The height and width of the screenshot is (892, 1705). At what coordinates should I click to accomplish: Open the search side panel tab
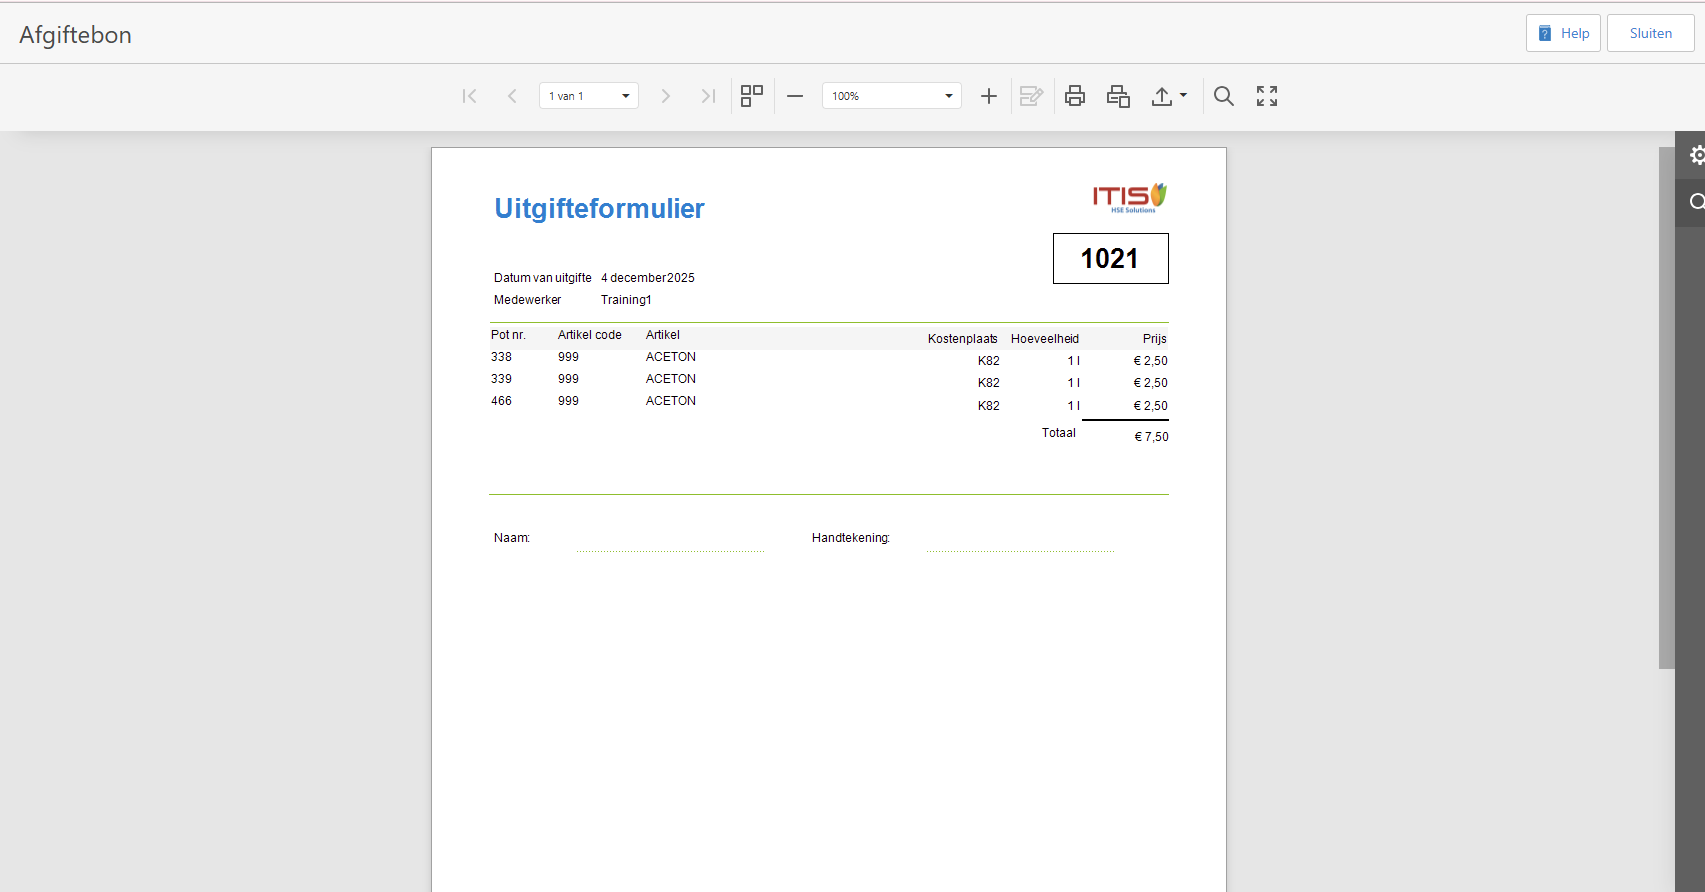coord(1694,202)
